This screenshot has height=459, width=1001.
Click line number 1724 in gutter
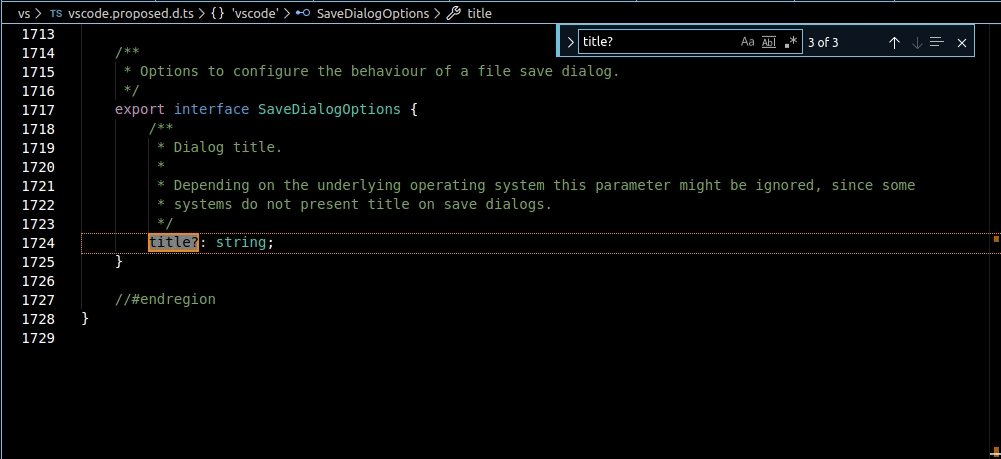tap(38, 243)
